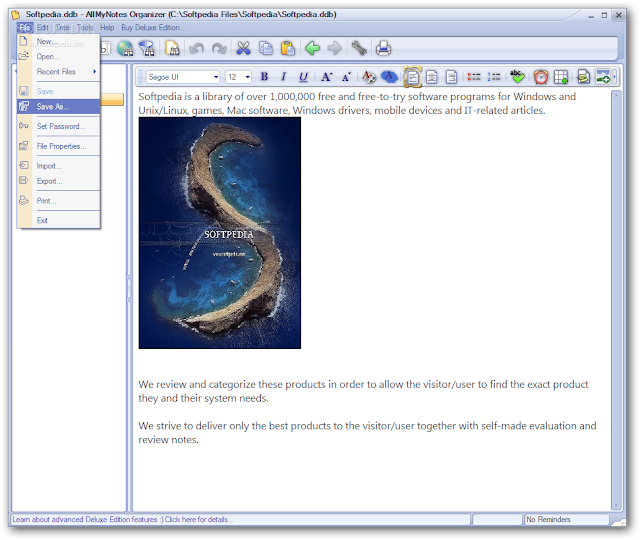640x540 pixels.
Task: Insert picture using image icon
Action: pyautogui.click(x=603, y=77)
